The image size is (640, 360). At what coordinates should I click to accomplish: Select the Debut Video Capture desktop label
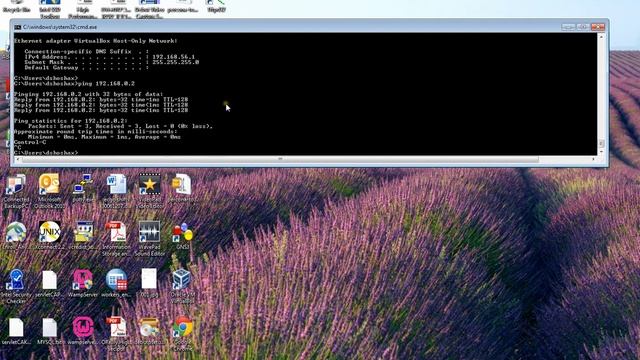[150, 13]
